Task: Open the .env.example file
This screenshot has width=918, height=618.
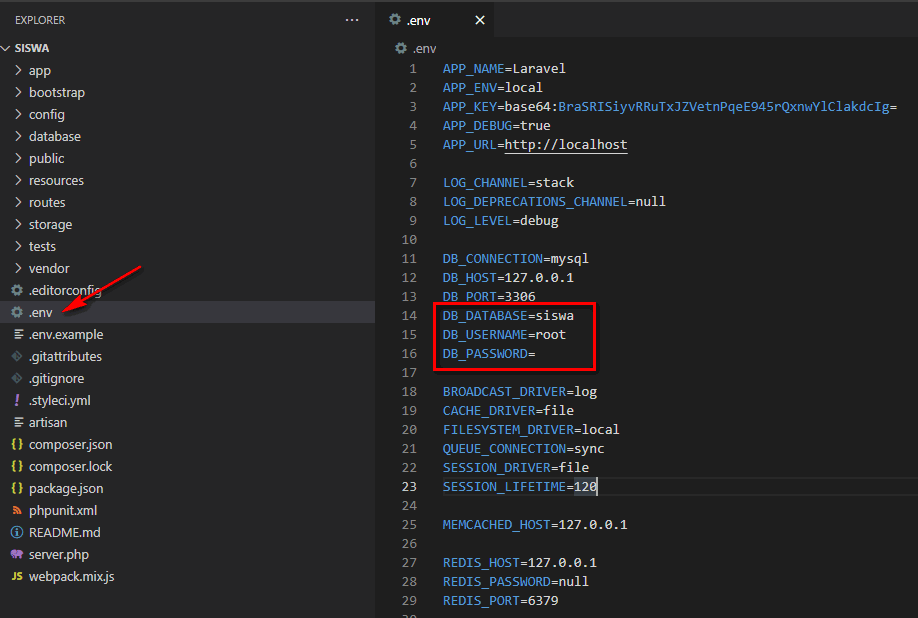Action: 65,335
